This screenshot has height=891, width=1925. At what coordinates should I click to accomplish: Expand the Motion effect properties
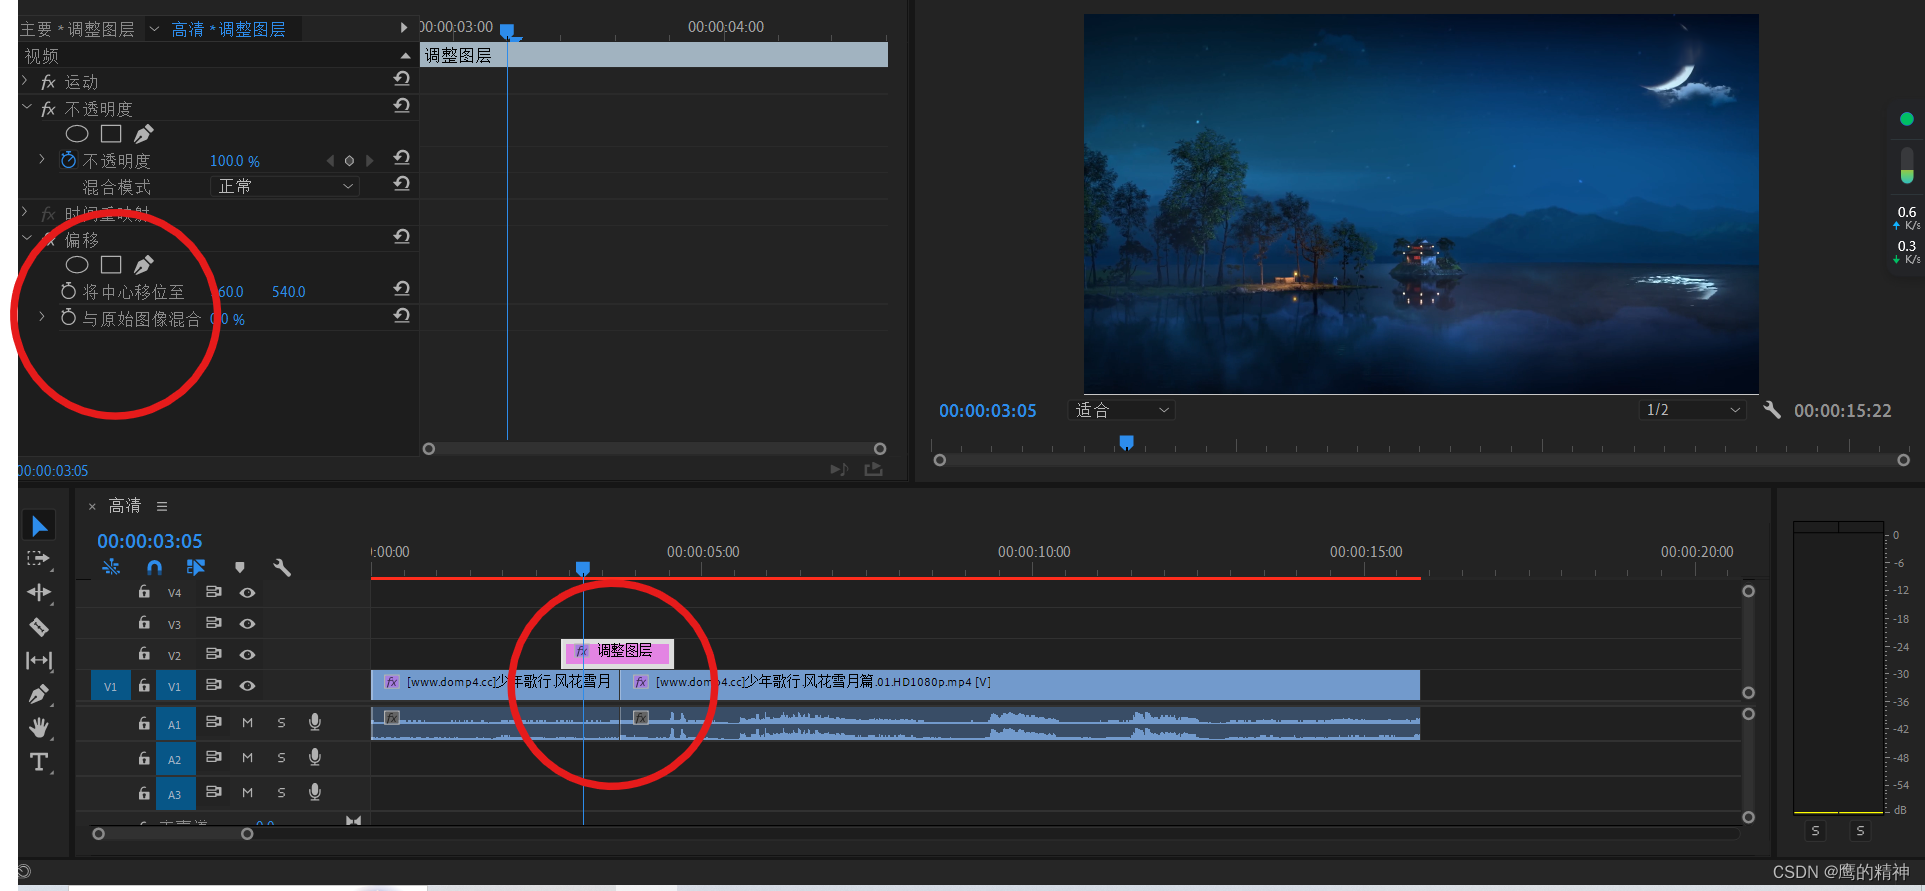(25, 80)
